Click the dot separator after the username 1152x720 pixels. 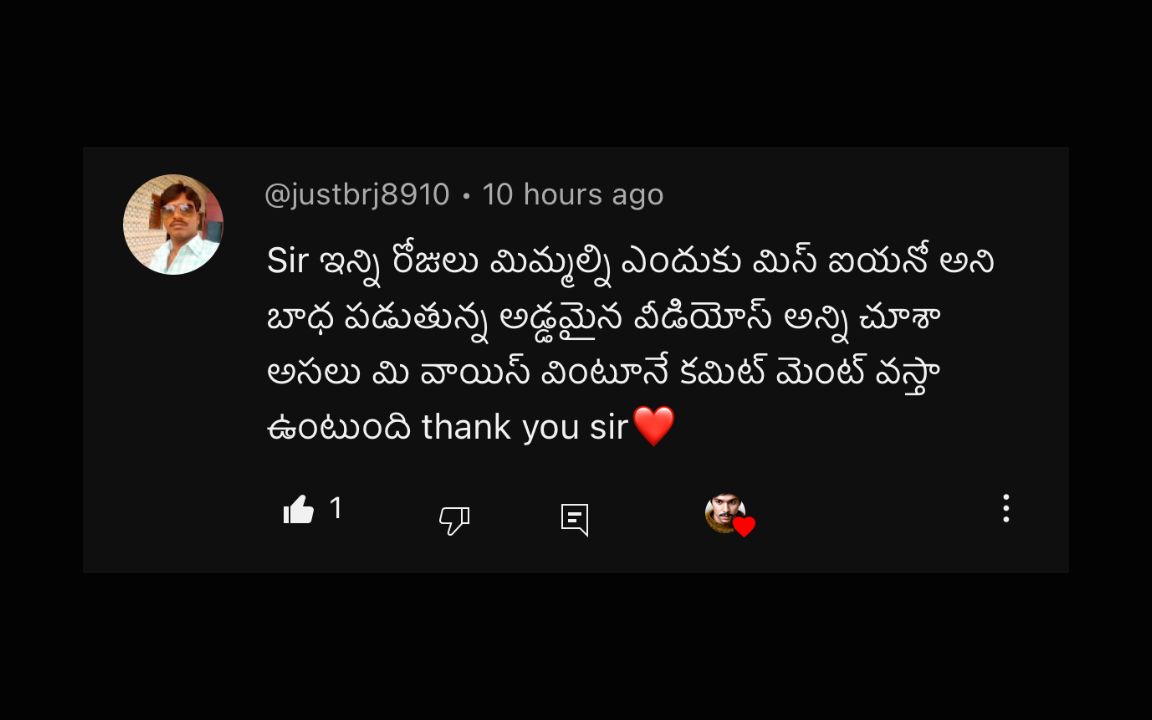[x=467, y=196]
